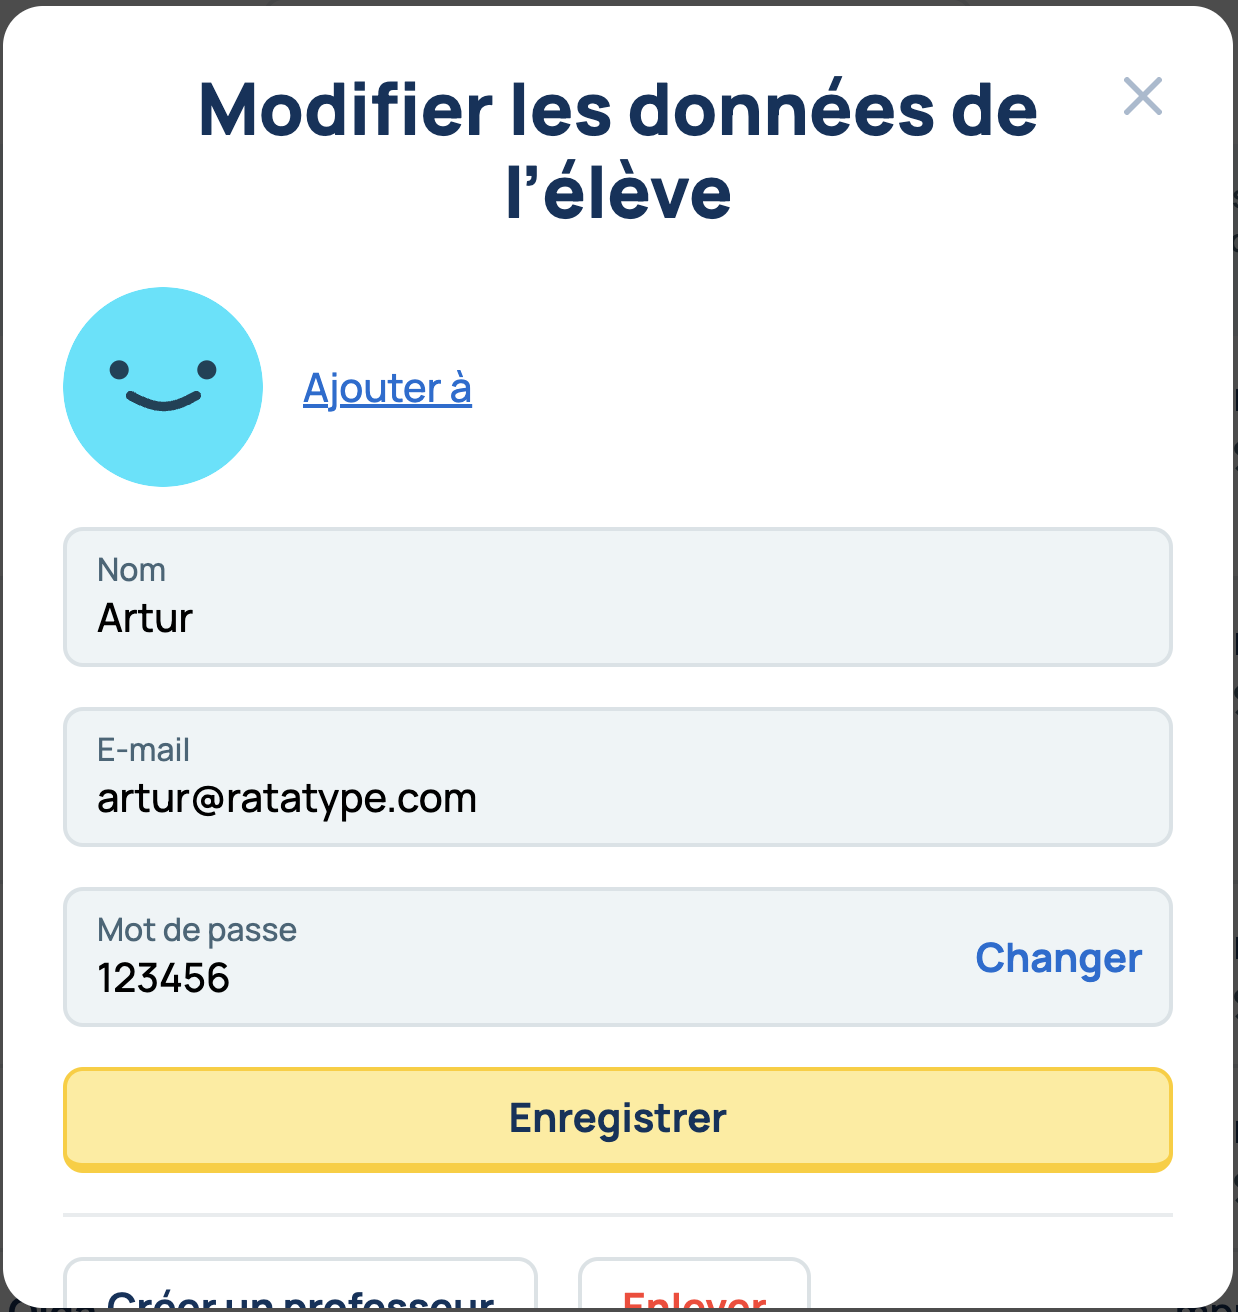This screenshot has height=1312, width=1238.
Task: Click the "E-mail" field label
Action: point(143,750)
